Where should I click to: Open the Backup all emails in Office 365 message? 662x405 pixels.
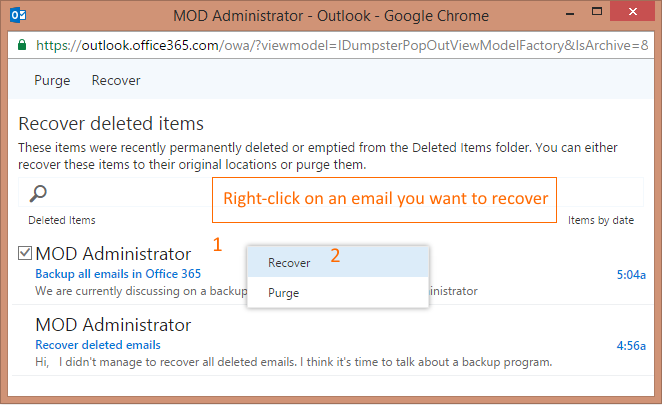118,274
